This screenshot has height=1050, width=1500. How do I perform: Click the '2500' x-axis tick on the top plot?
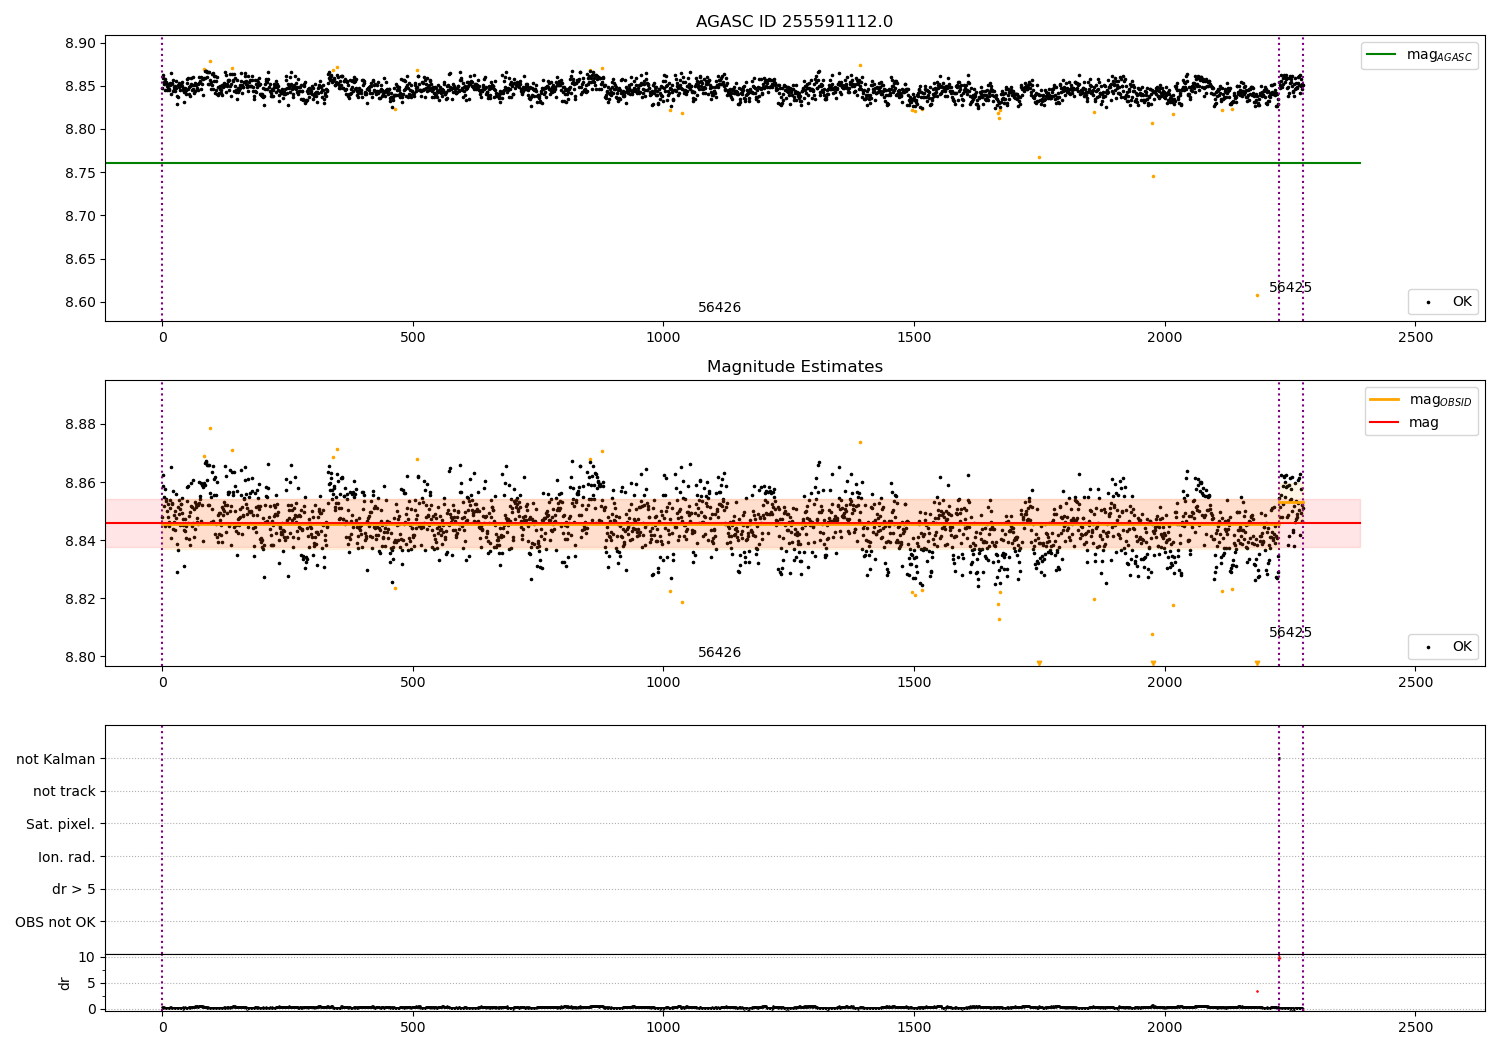[1415, 338]
